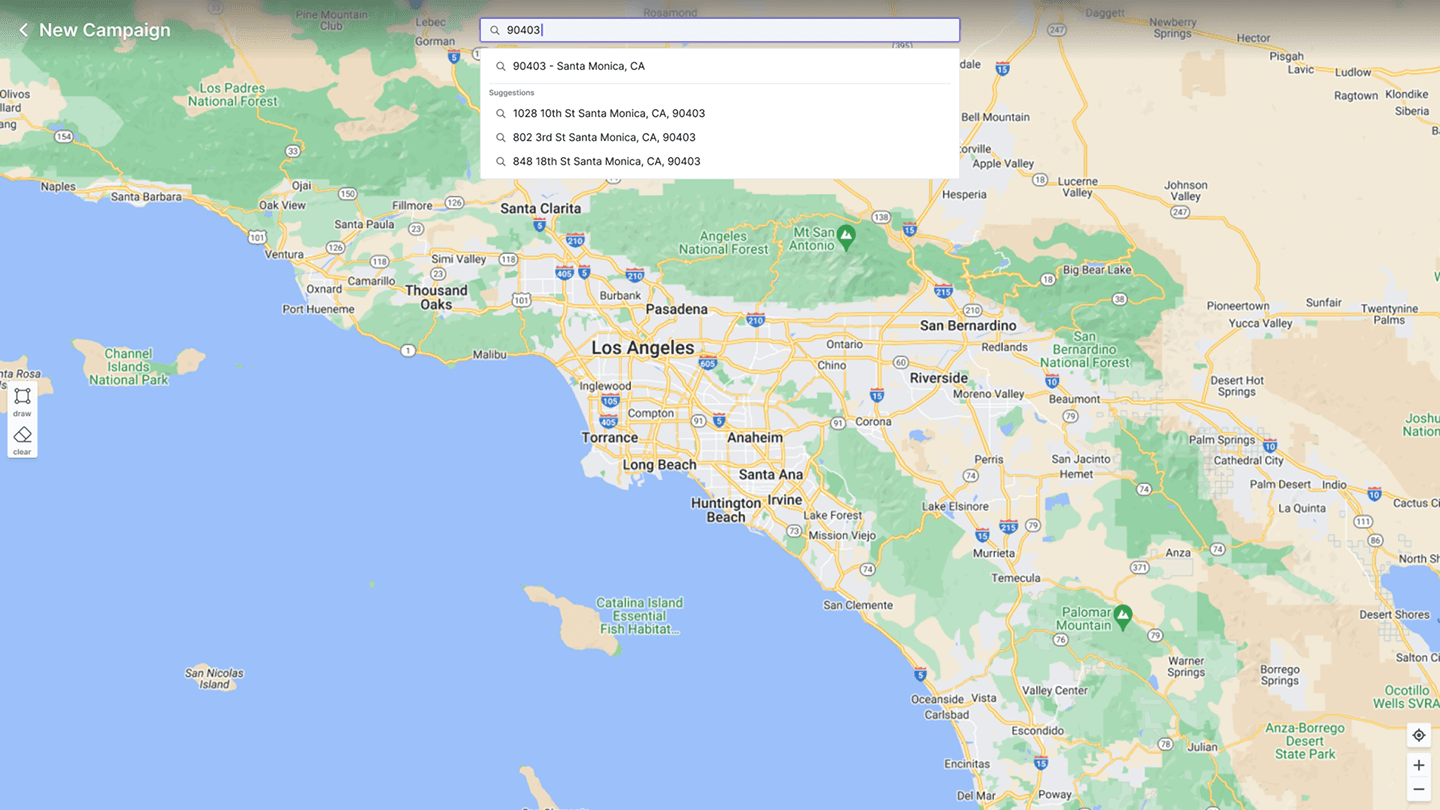Select 848 18th St Santa Monica suggestion

coord(720,161)
